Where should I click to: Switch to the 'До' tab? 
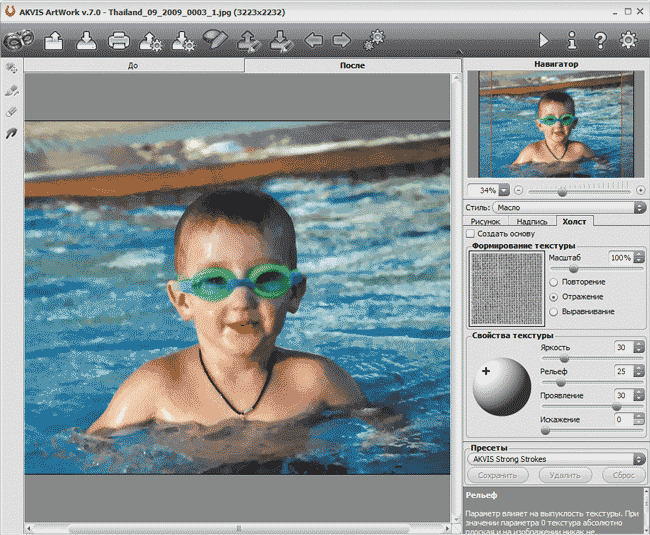134,66
